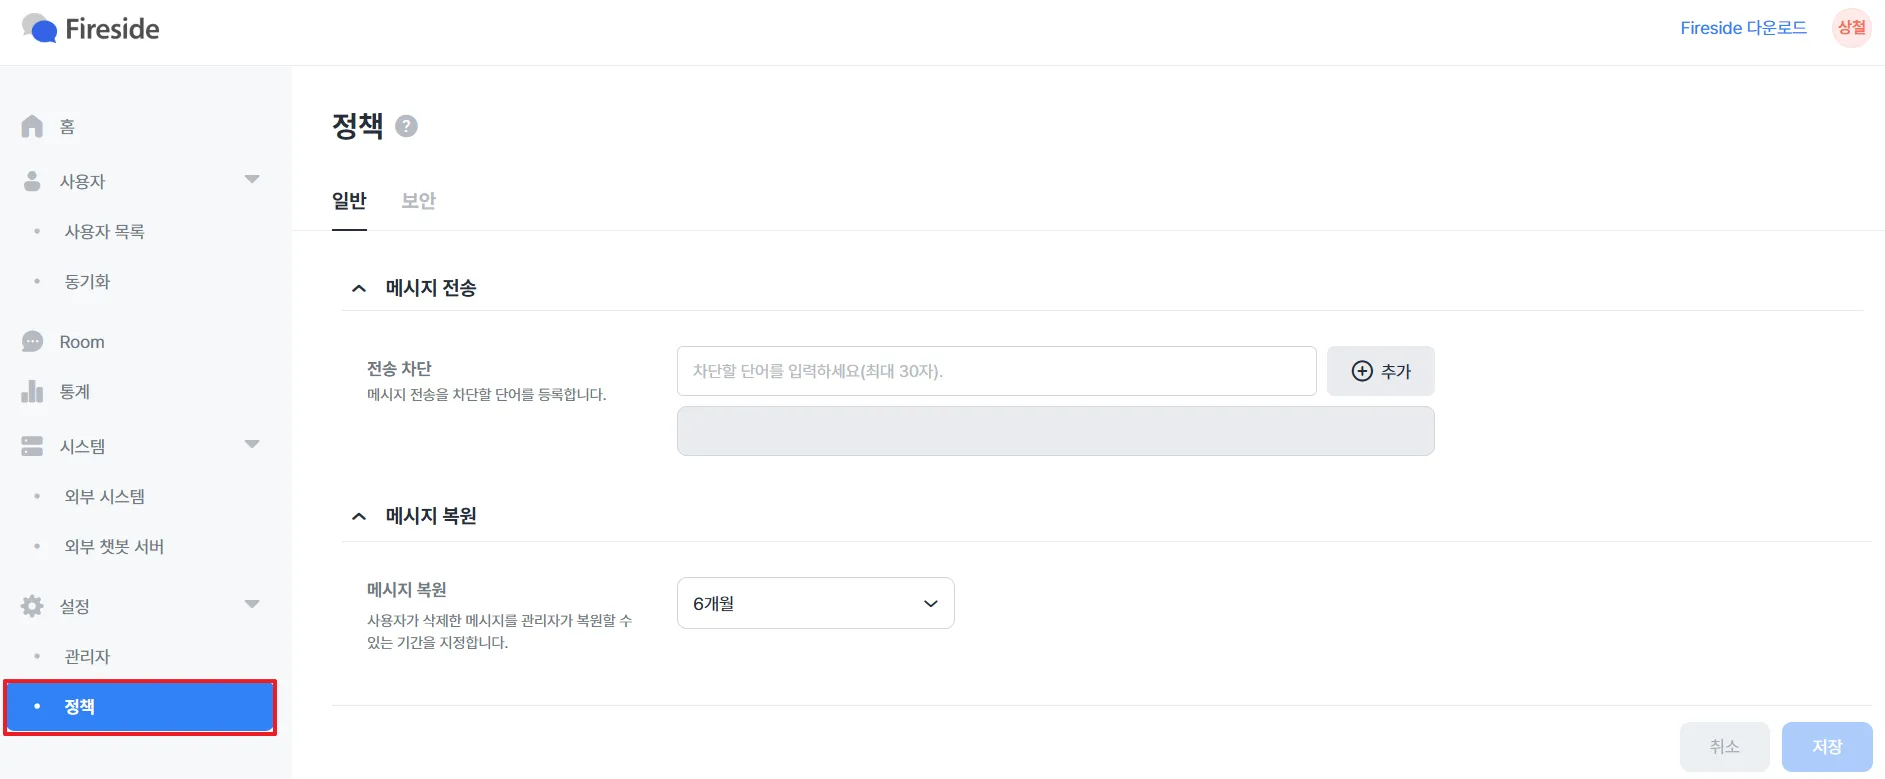Open the Fireside 다운로드 link
1885x779 pixels.
click(1743, 28)
